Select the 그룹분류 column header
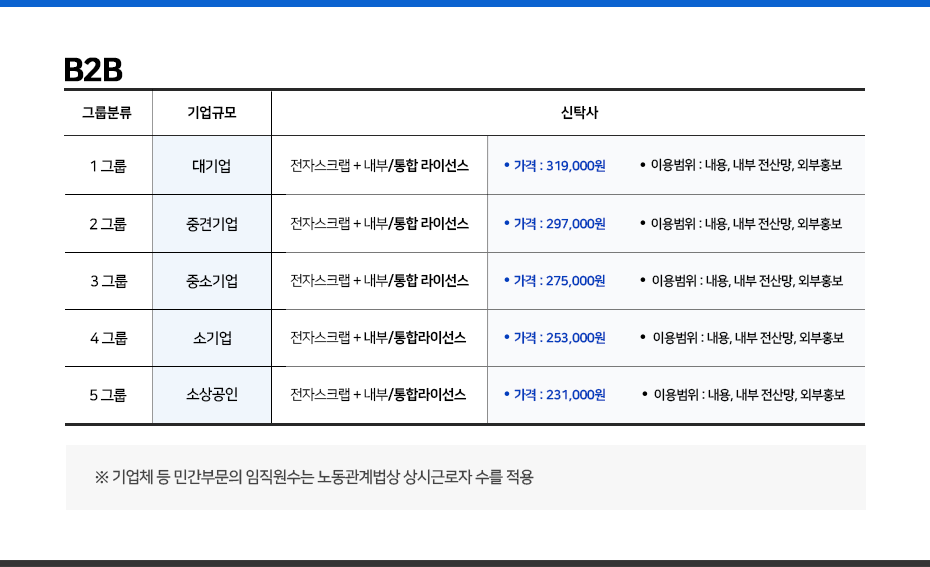The height and width of the screenshot is (567, 930). tap(107, 112)
